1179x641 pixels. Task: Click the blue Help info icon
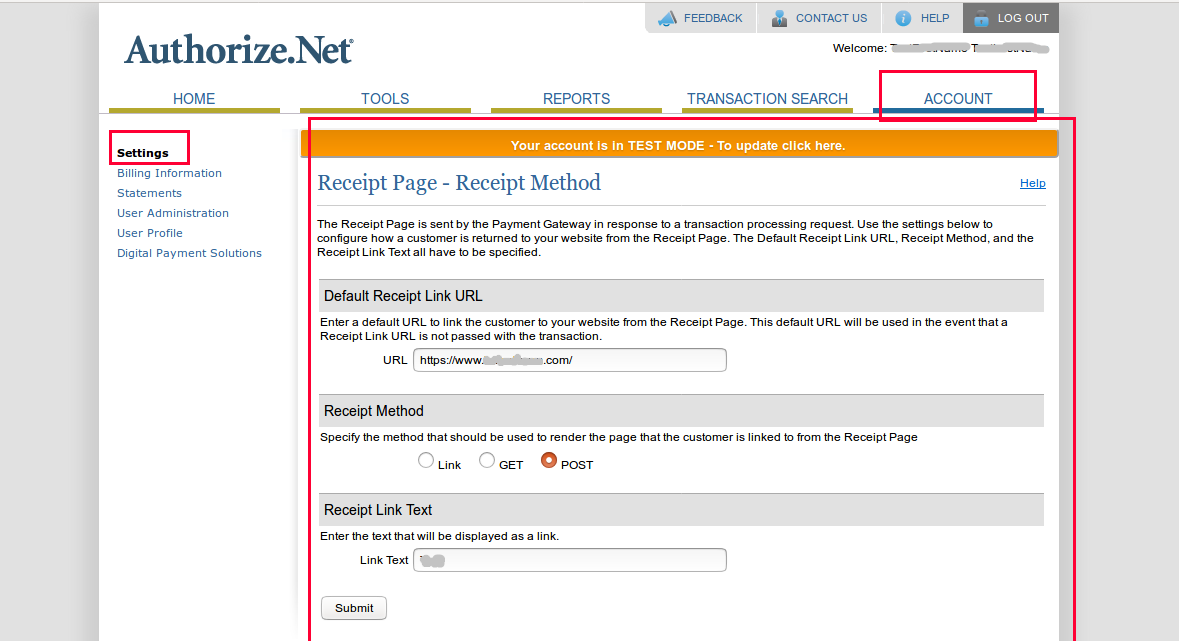coord(903,19)
